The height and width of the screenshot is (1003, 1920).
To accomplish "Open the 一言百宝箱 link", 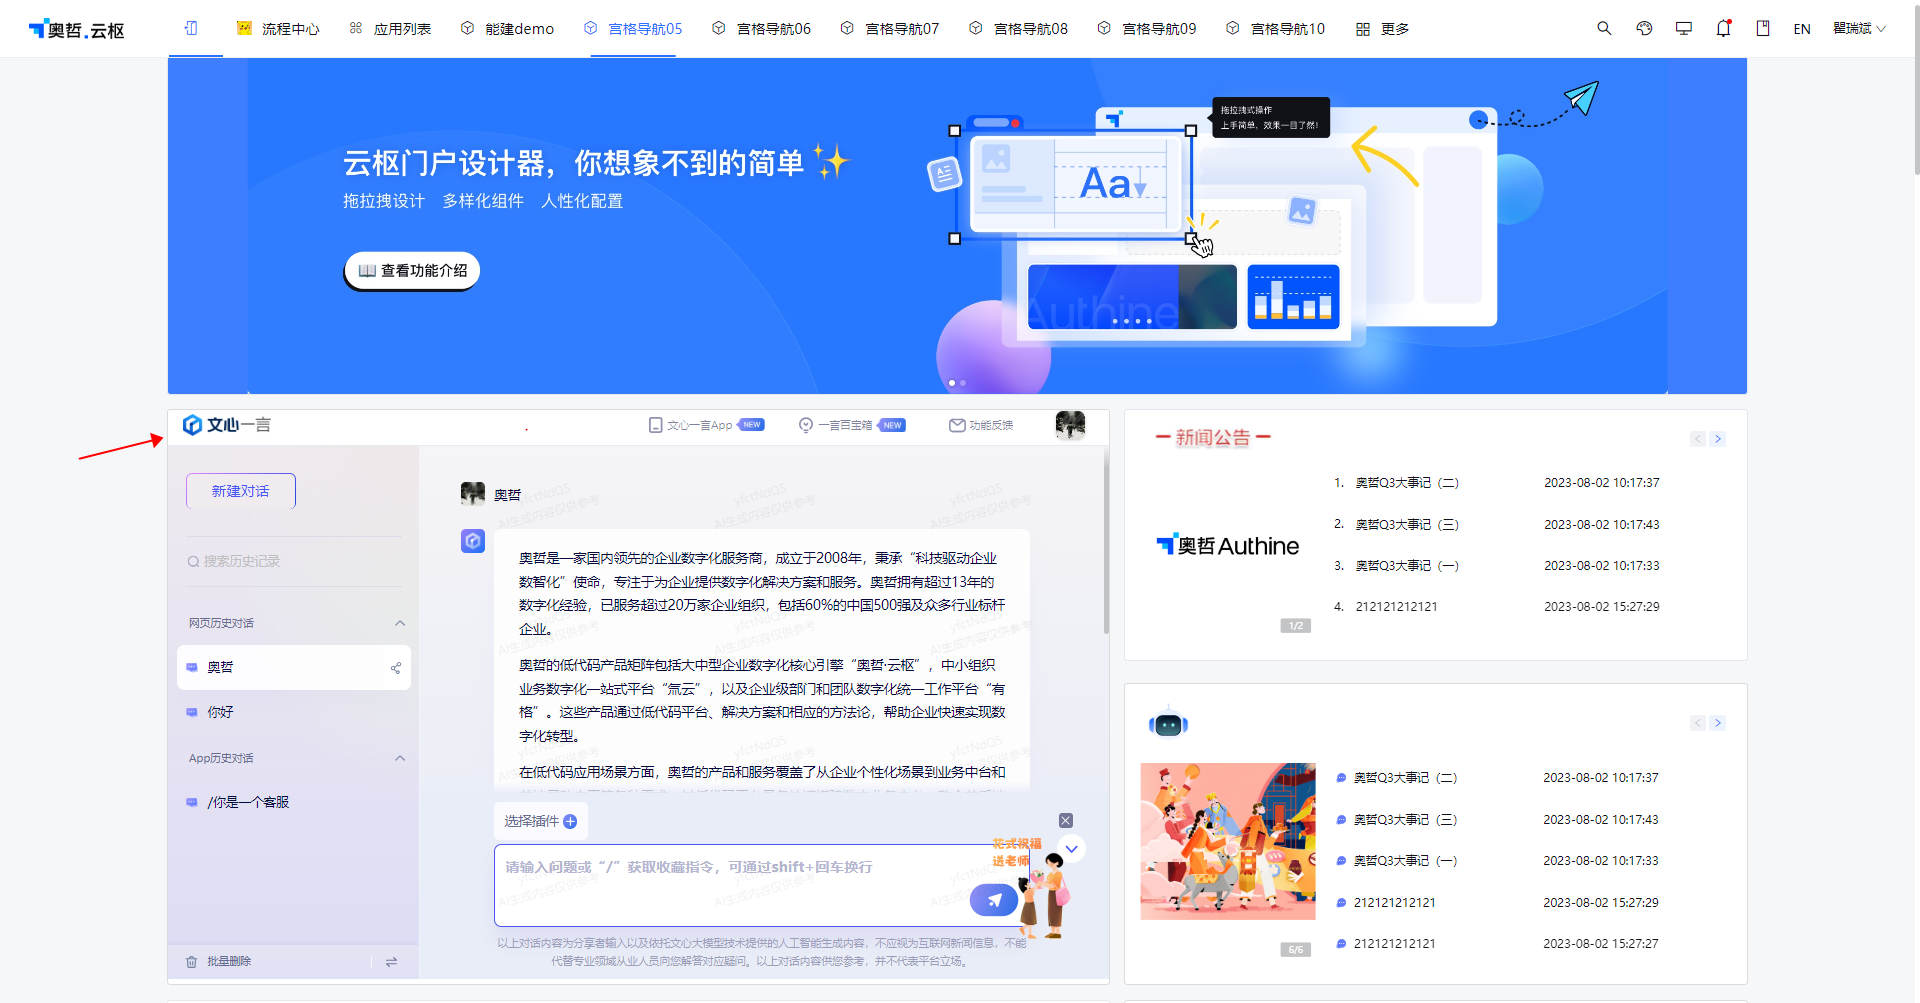I will pos(852,425).
